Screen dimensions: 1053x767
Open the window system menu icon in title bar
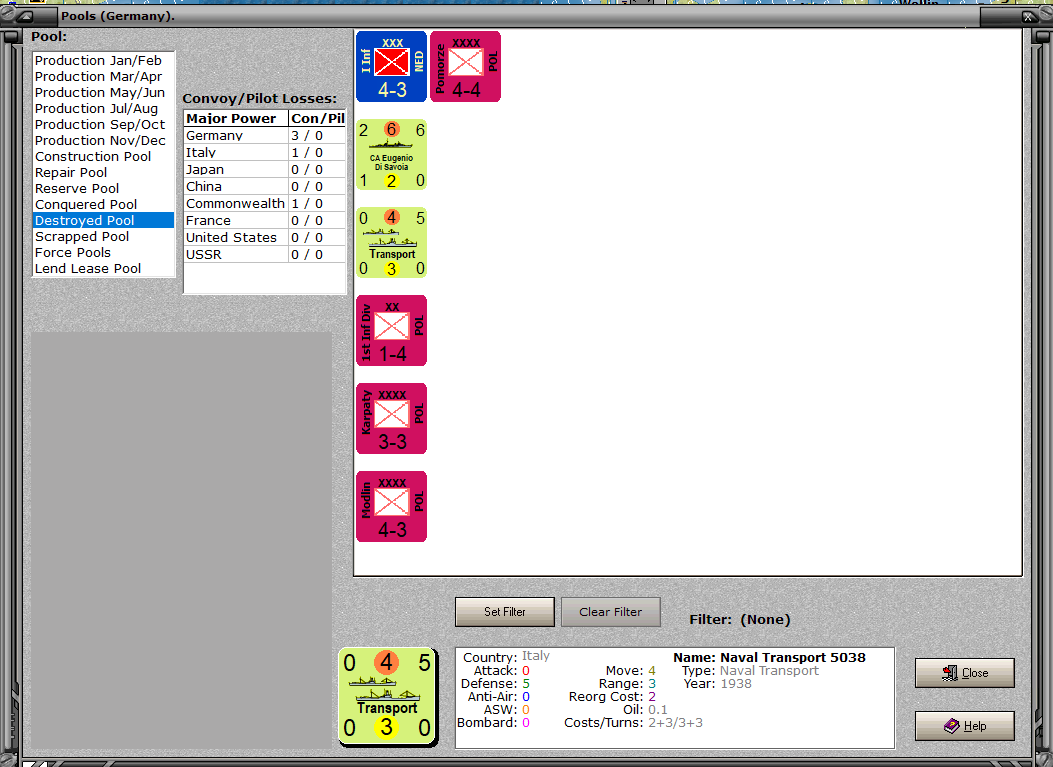[x=26, y=15]
